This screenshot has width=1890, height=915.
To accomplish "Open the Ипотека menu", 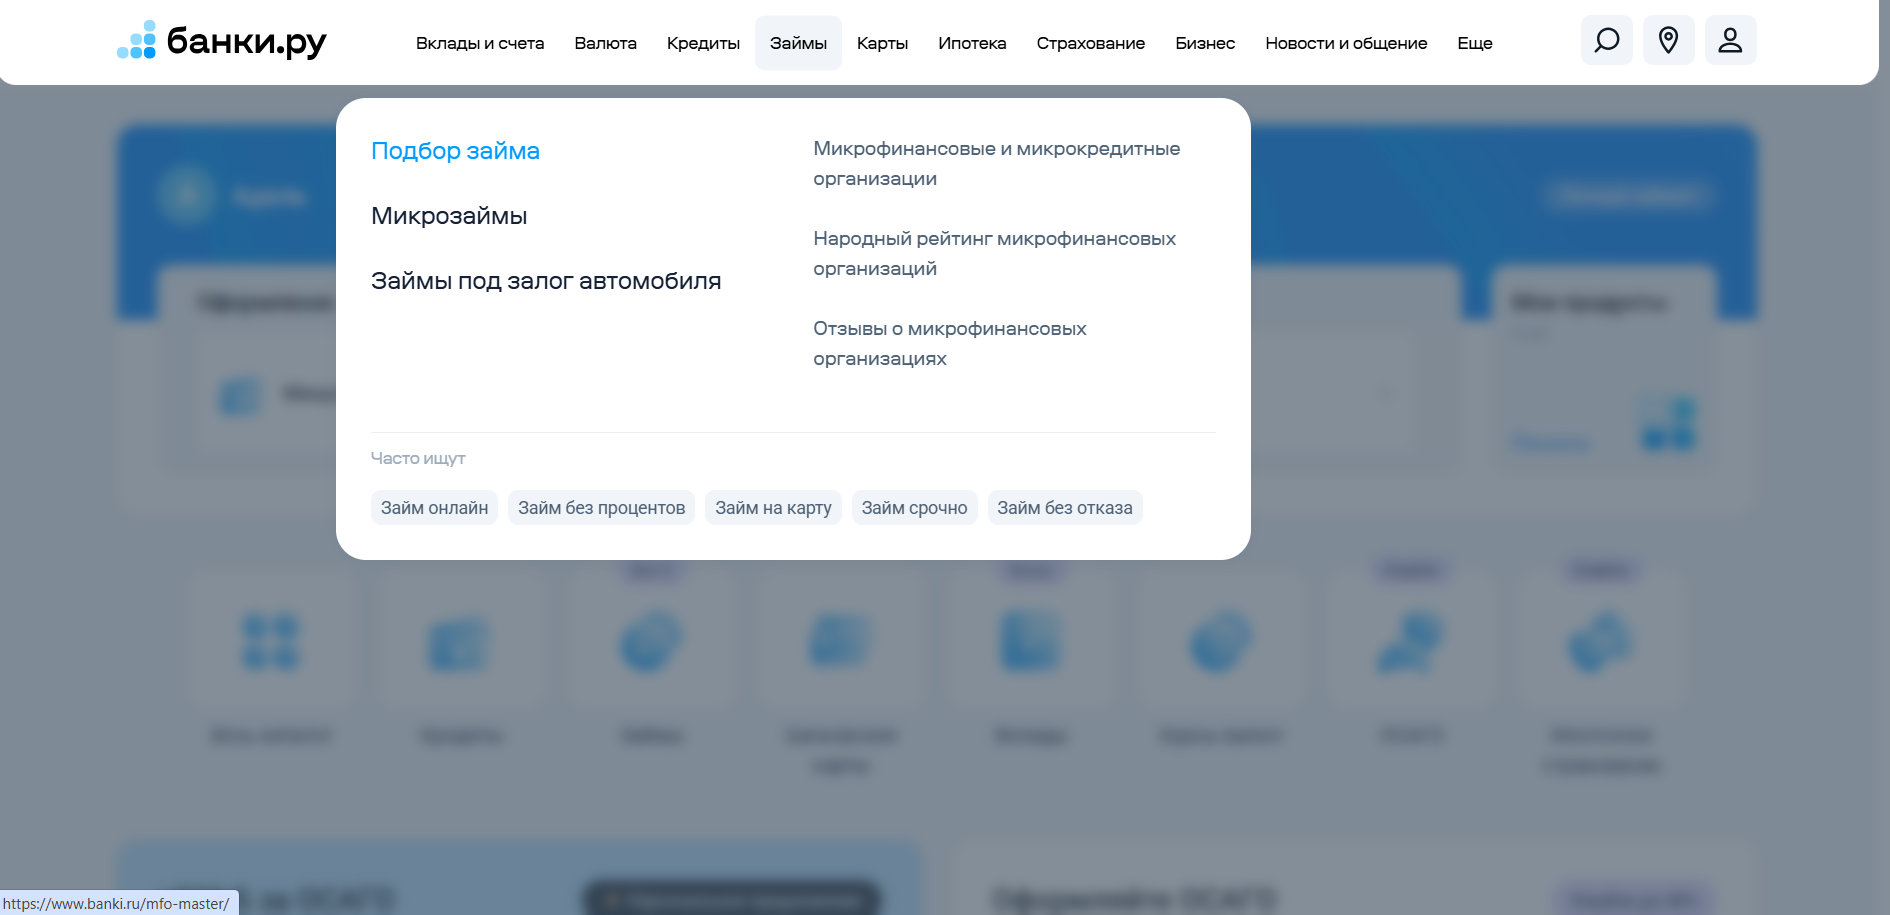I will point(972,43).
